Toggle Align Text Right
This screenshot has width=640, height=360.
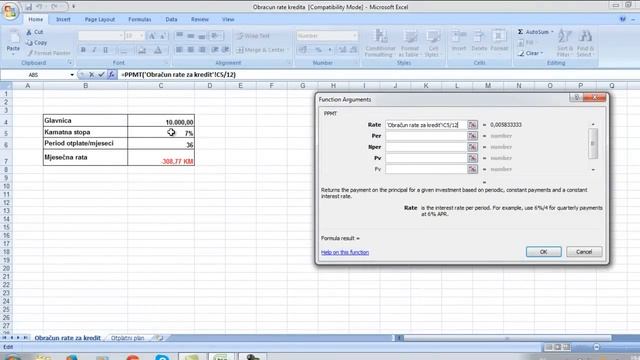pyautogui.click(x=202, y=50)
